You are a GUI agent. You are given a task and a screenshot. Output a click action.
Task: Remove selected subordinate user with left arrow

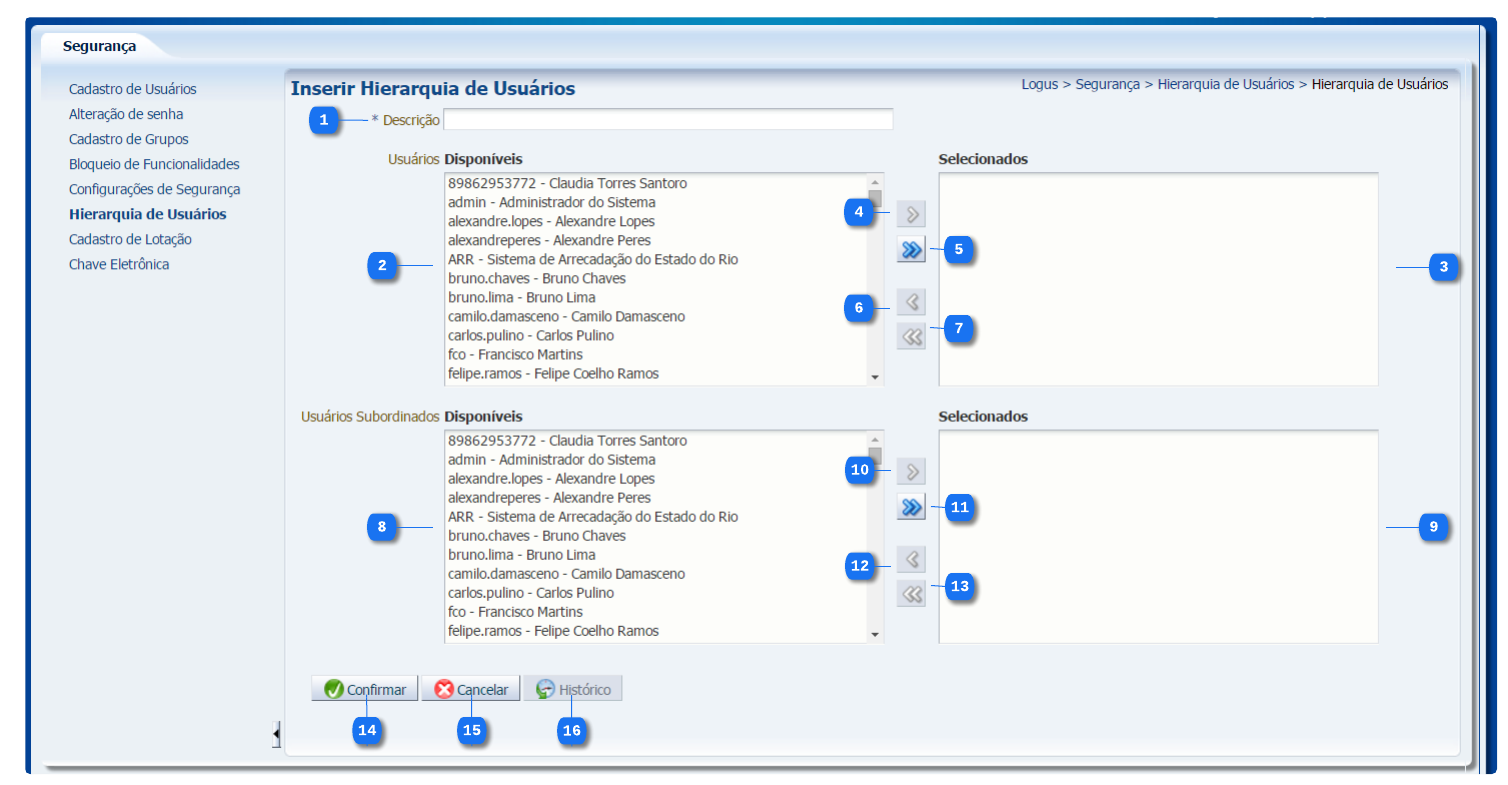[x=911, y=559]
